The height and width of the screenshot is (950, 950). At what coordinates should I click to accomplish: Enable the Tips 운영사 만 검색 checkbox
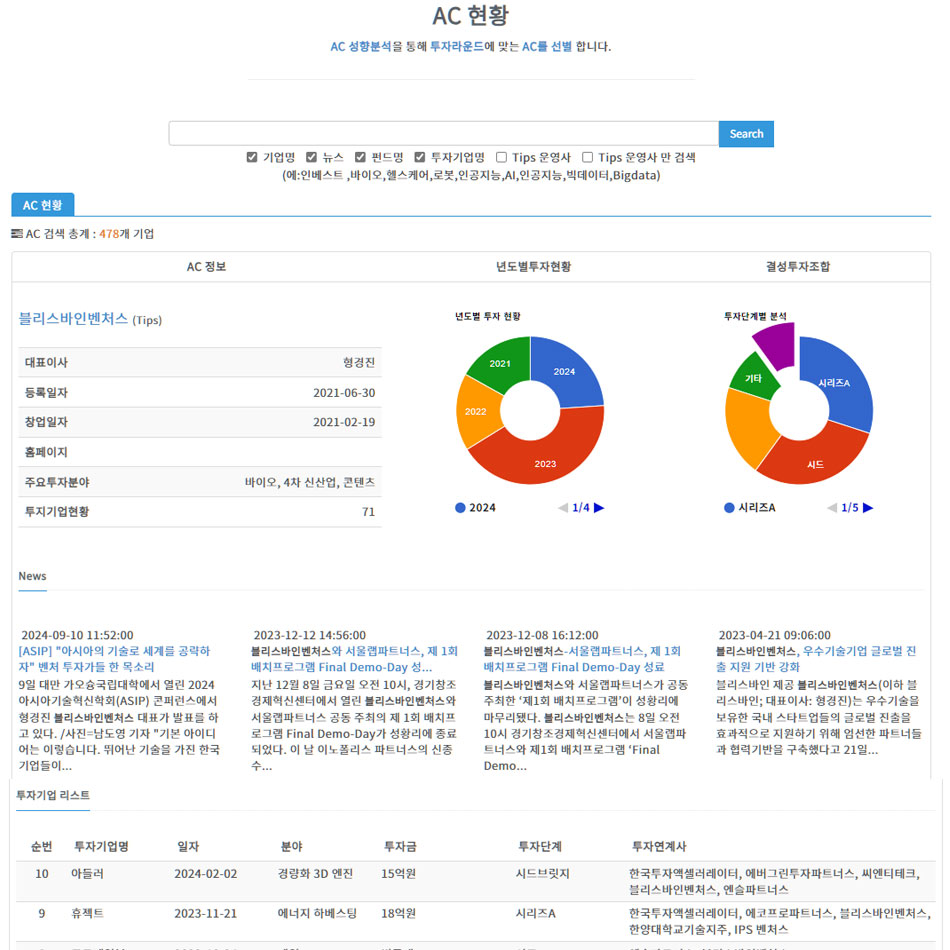588,158
